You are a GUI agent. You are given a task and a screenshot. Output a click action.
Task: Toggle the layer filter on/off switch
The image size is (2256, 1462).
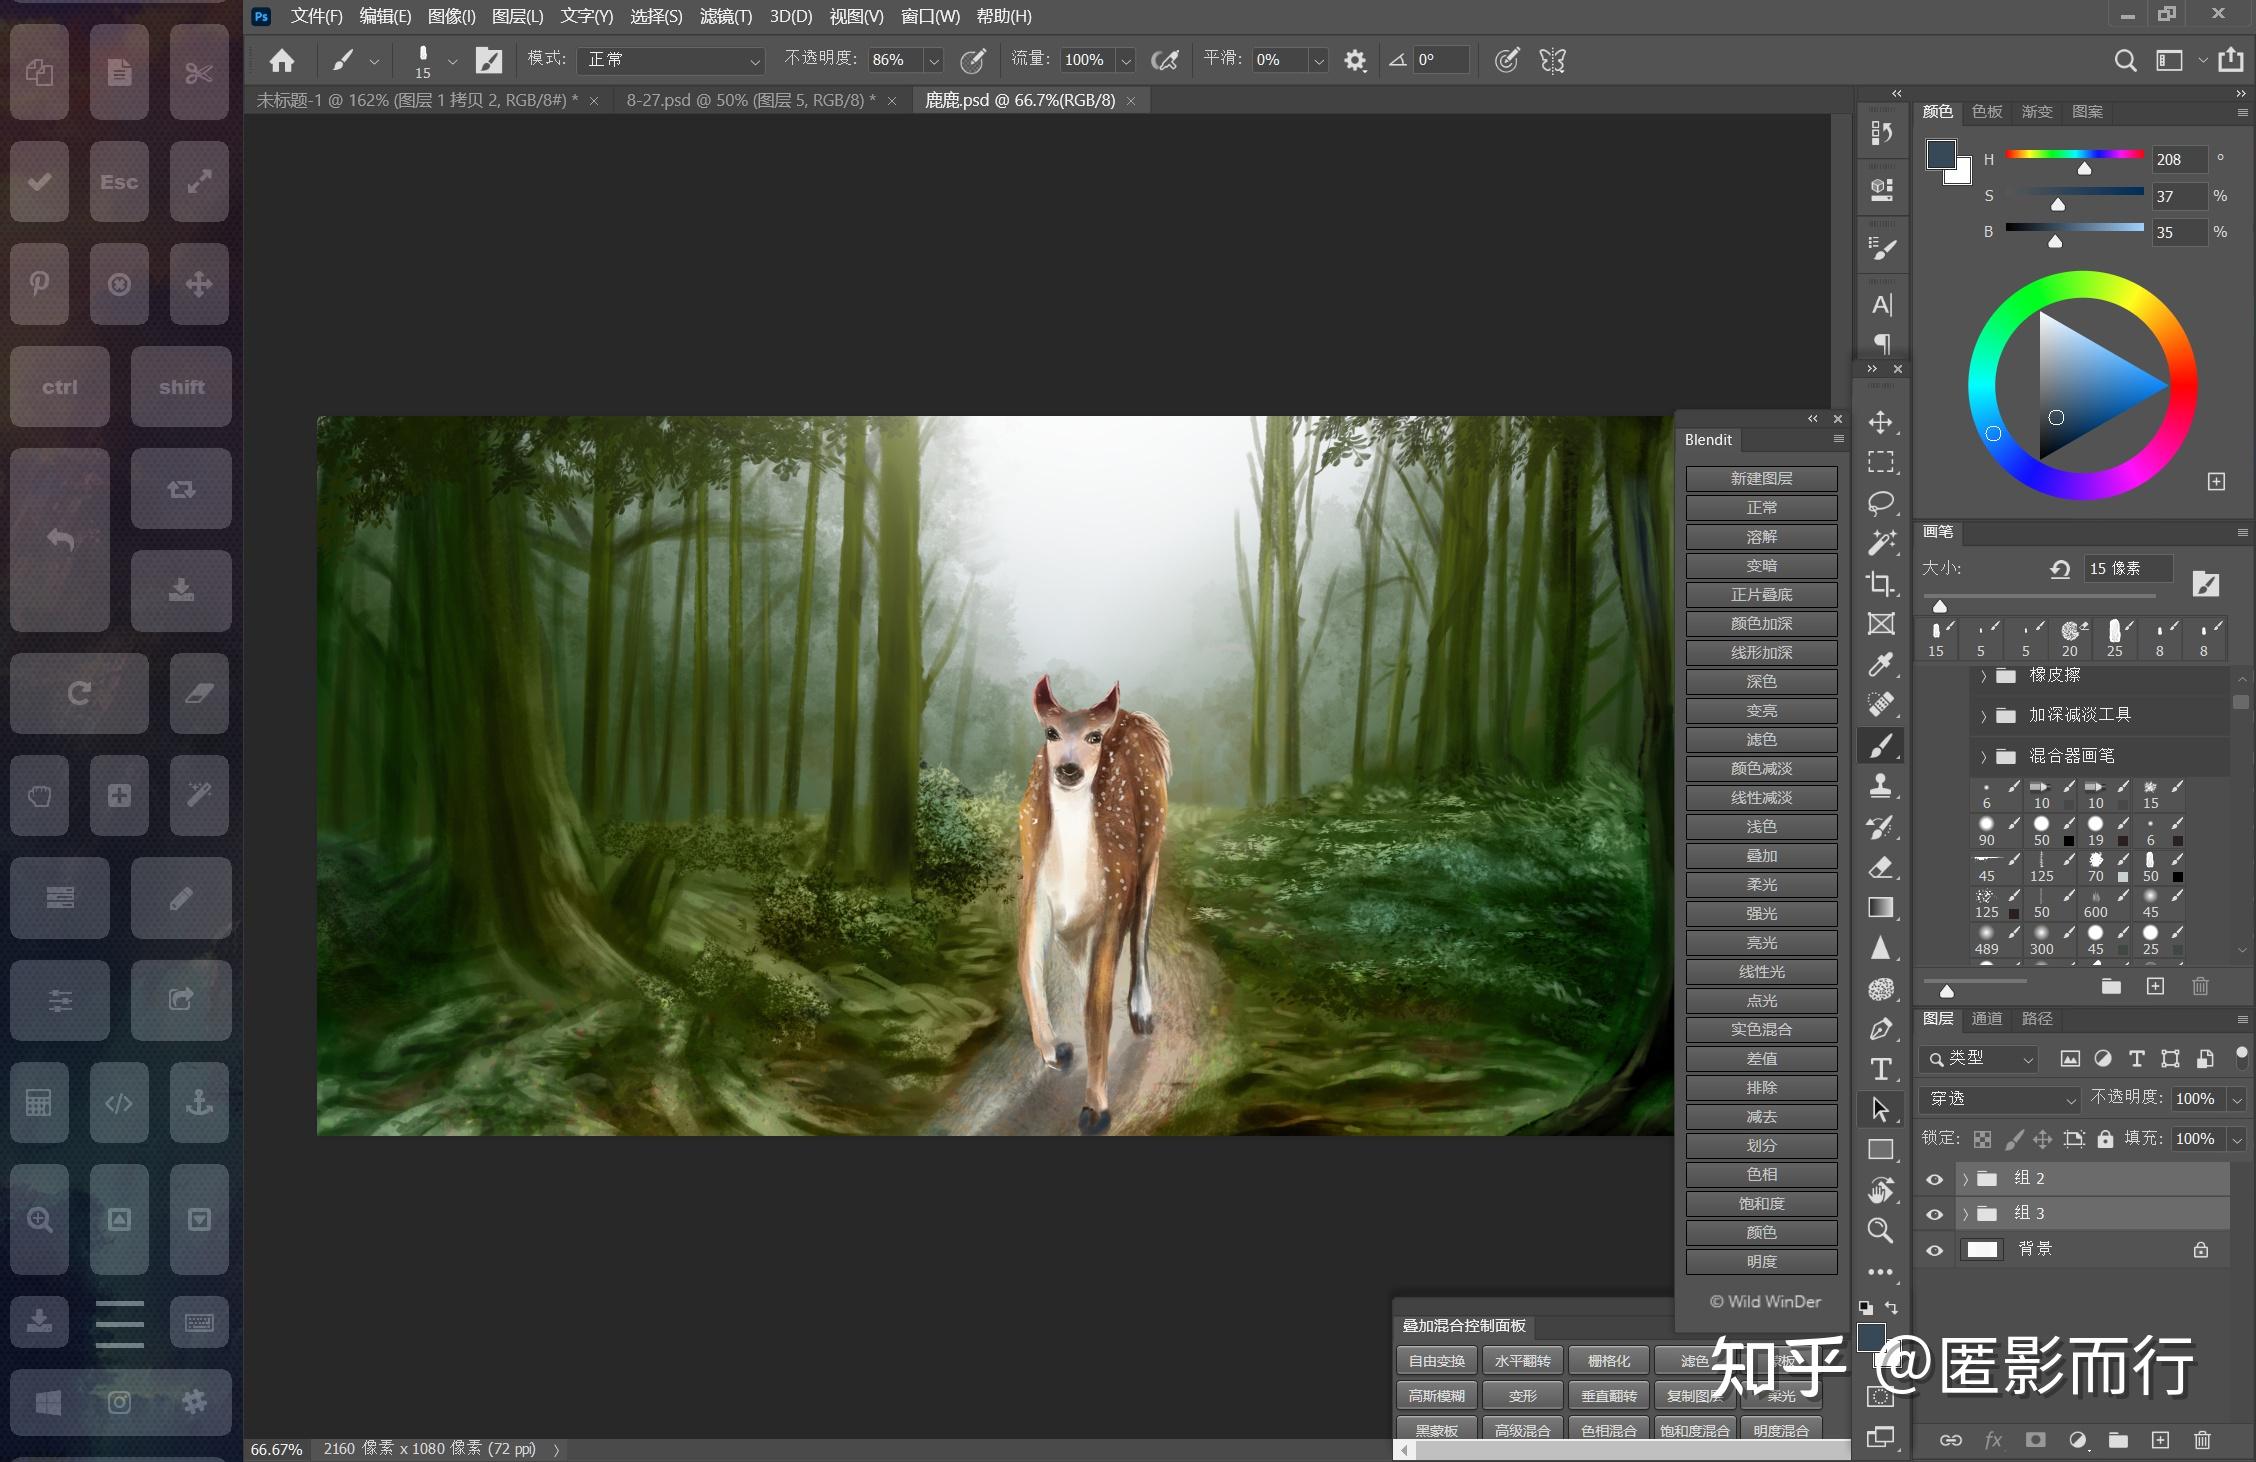click(2241, 1057)
